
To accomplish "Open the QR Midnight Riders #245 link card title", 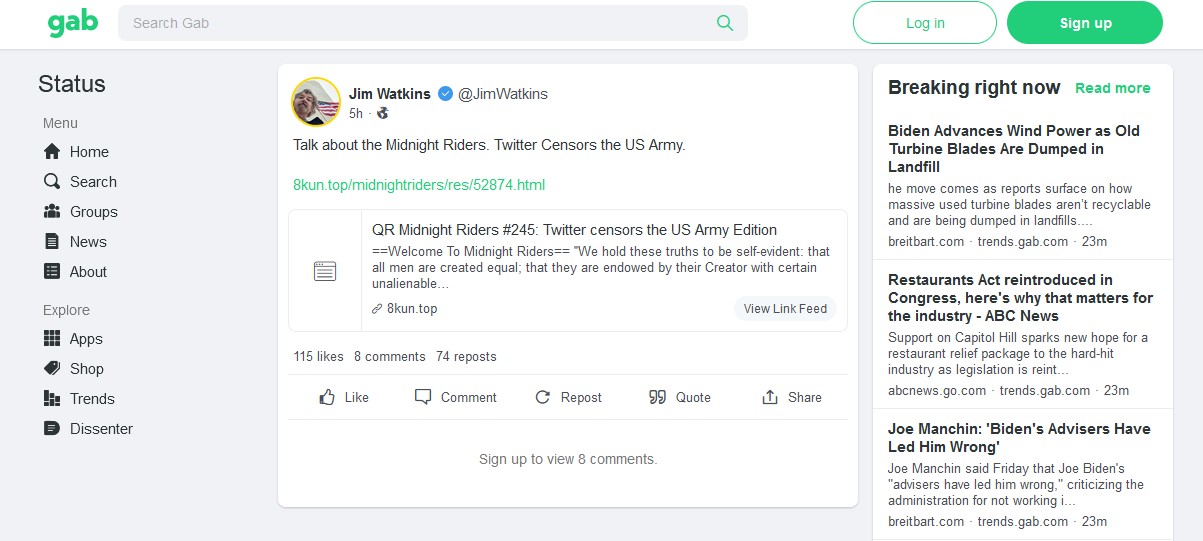I will pyautogui.click(x=574, y=230).
